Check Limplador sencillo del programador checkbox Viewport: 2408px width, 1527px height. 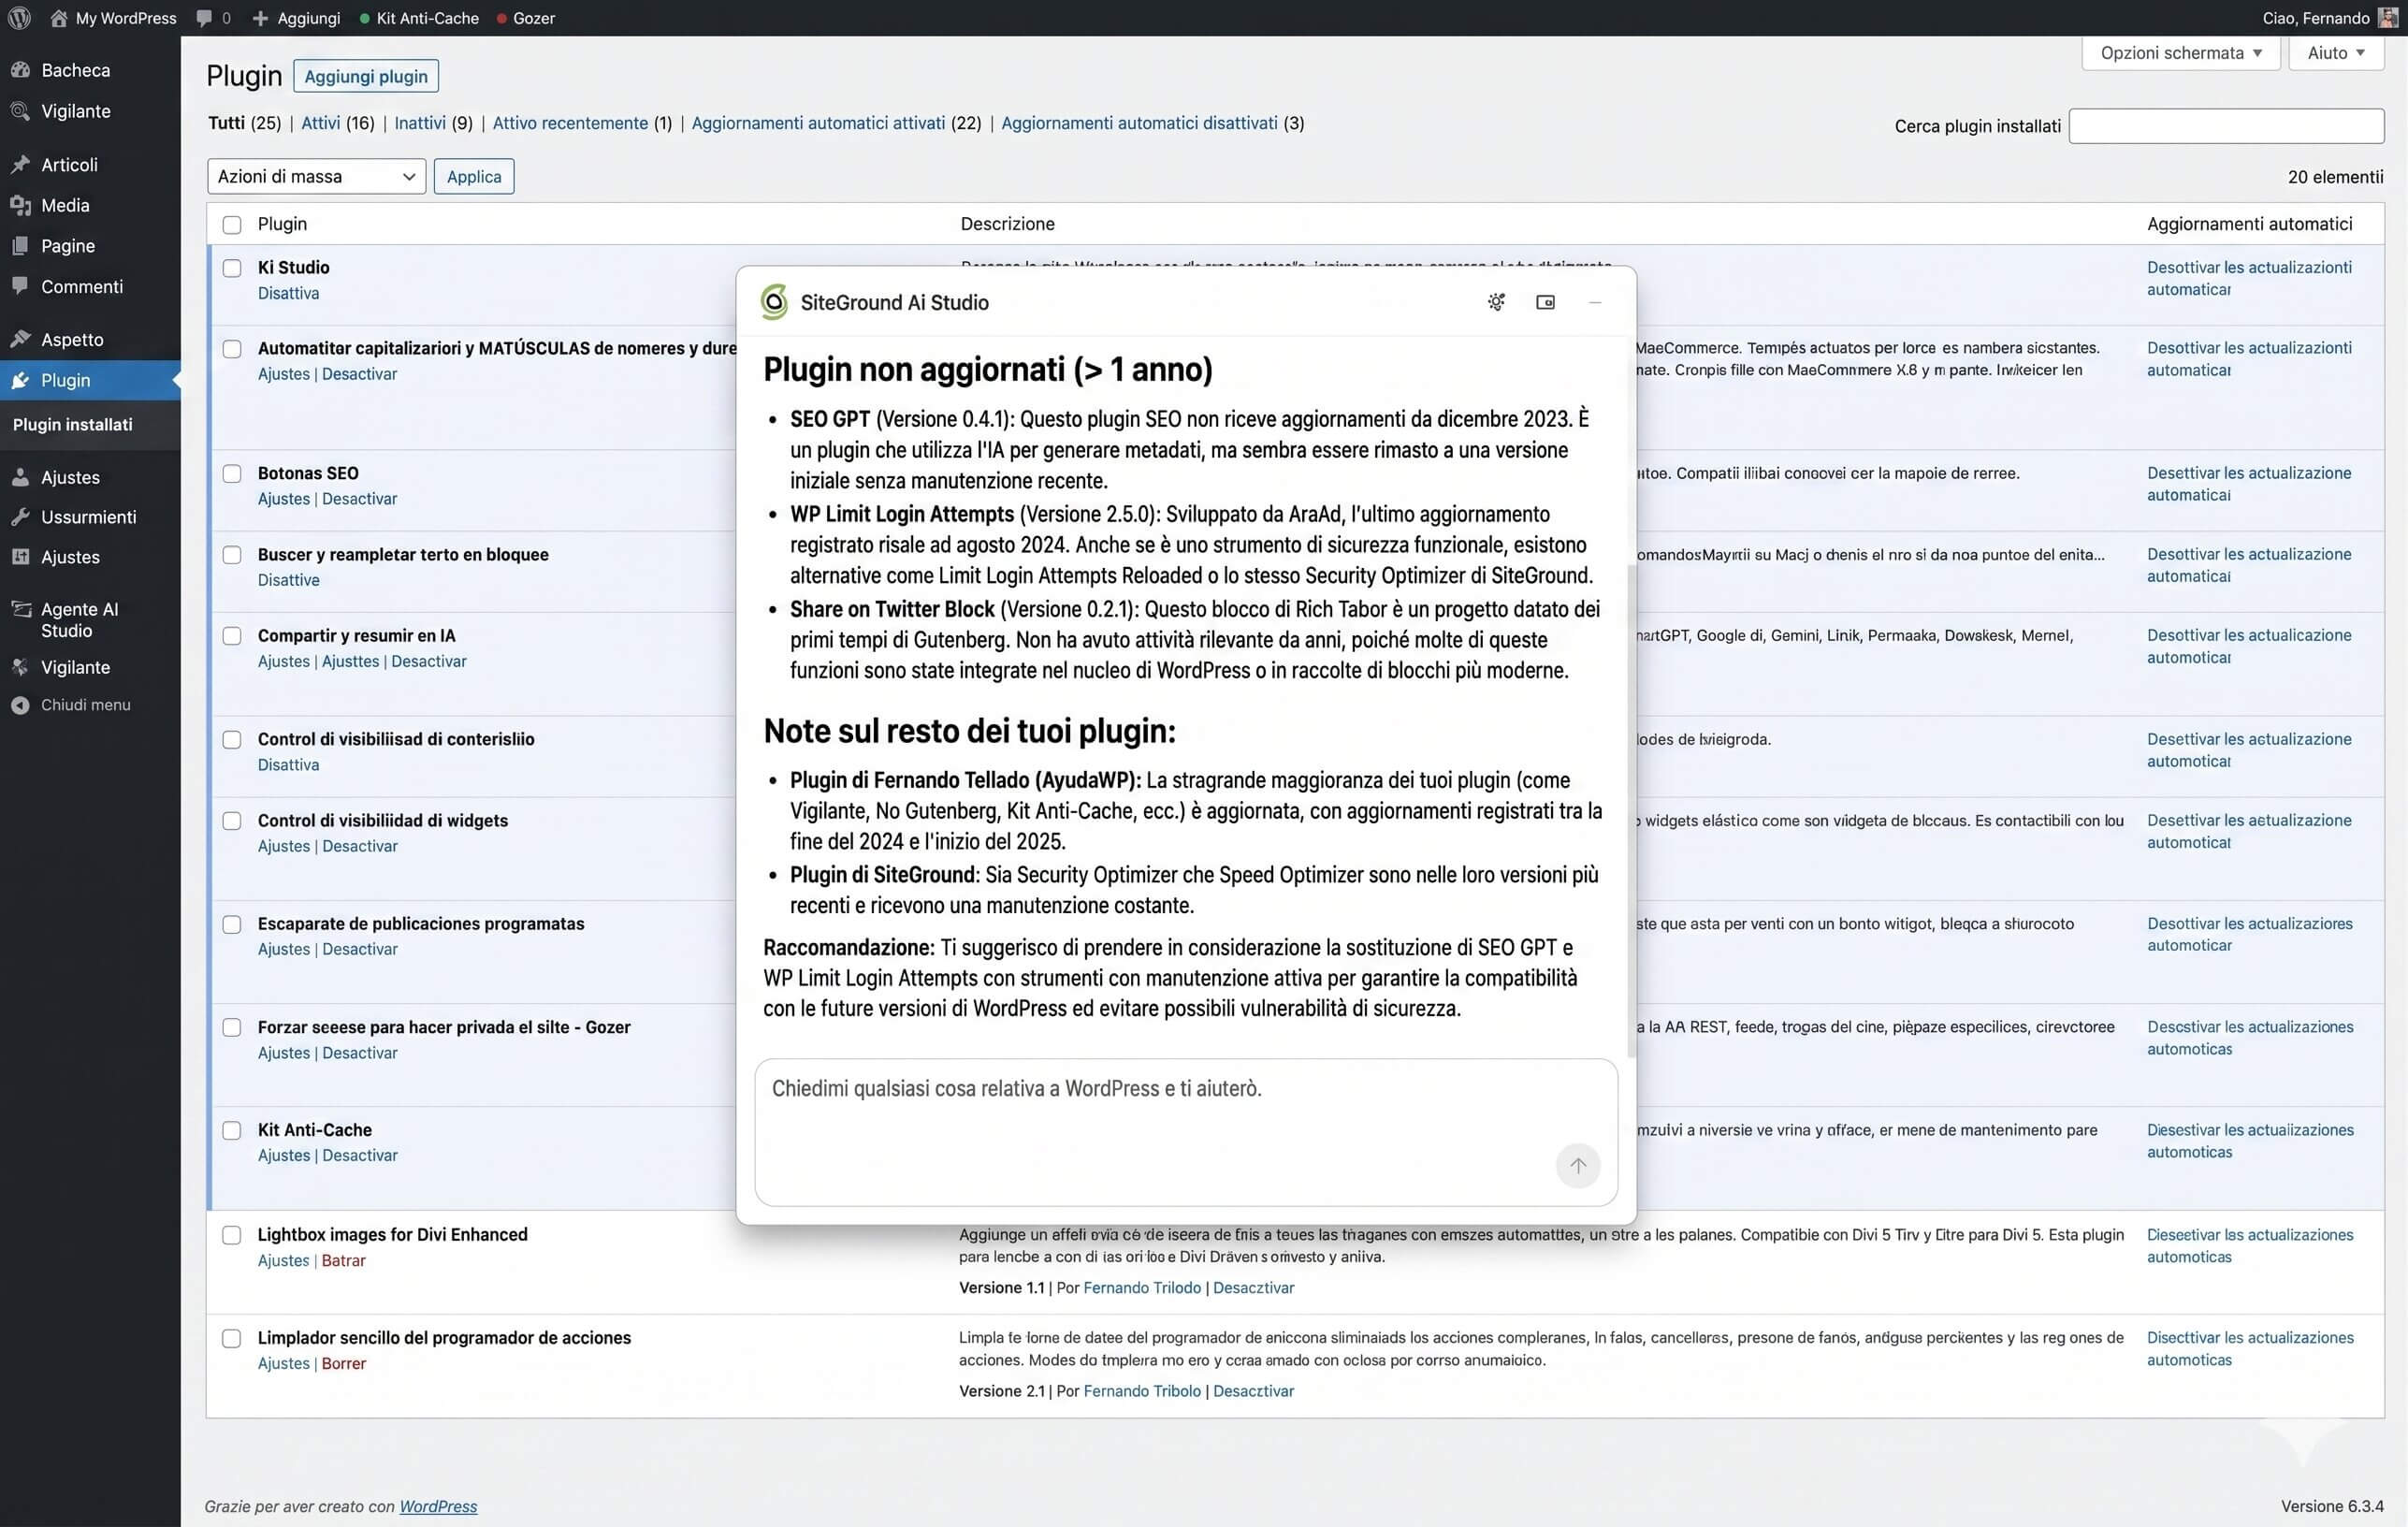[x=232, y=1338]
